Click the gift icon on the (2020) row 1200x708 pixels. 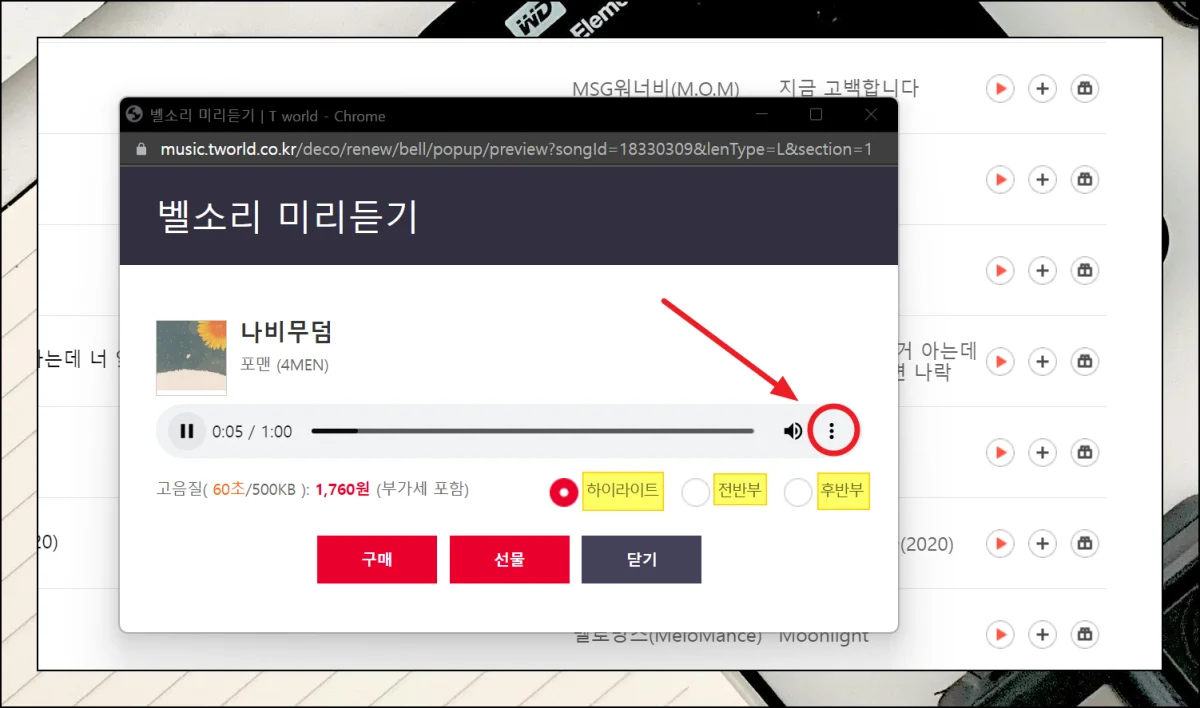pos(1085,543)
